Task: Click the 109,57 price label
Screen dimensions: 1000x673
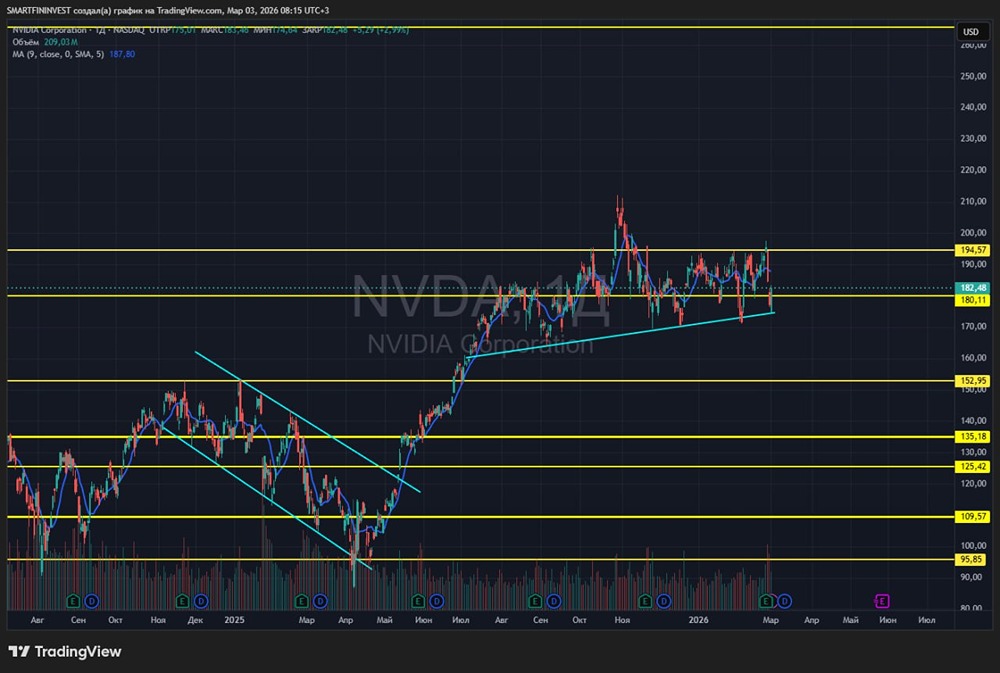Action: 972,517
